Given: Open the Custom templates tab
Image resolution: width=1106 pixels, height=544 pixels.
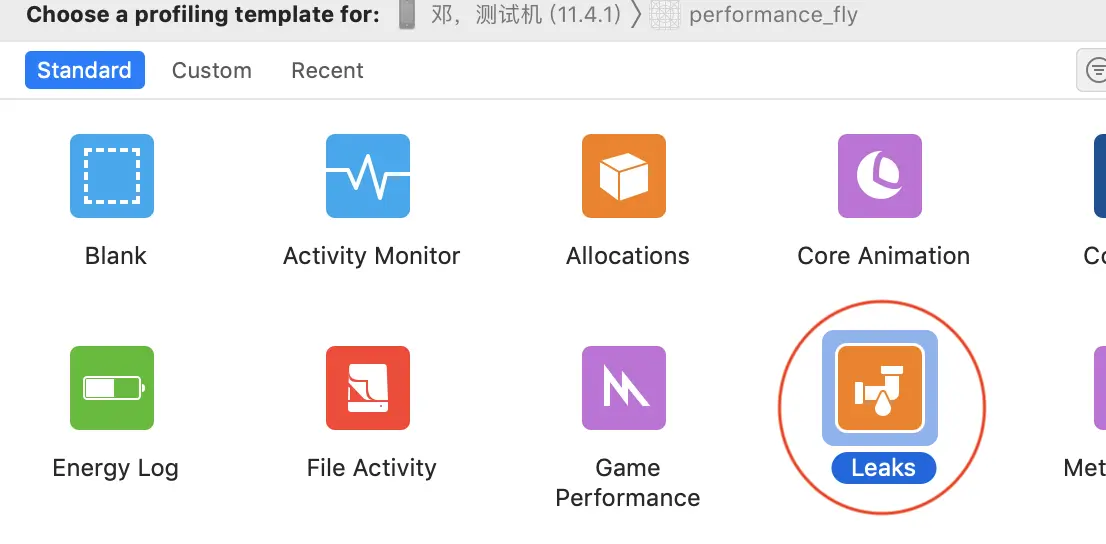Looking at the screenshot, I should 211,70.
